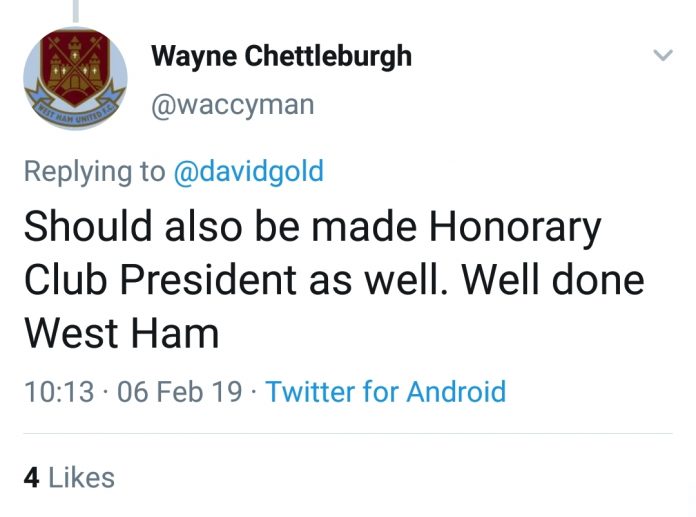This screenshot has height=517, width=696.
Task: Click the divider line above Likes
Action: click(x=348, y=433)
